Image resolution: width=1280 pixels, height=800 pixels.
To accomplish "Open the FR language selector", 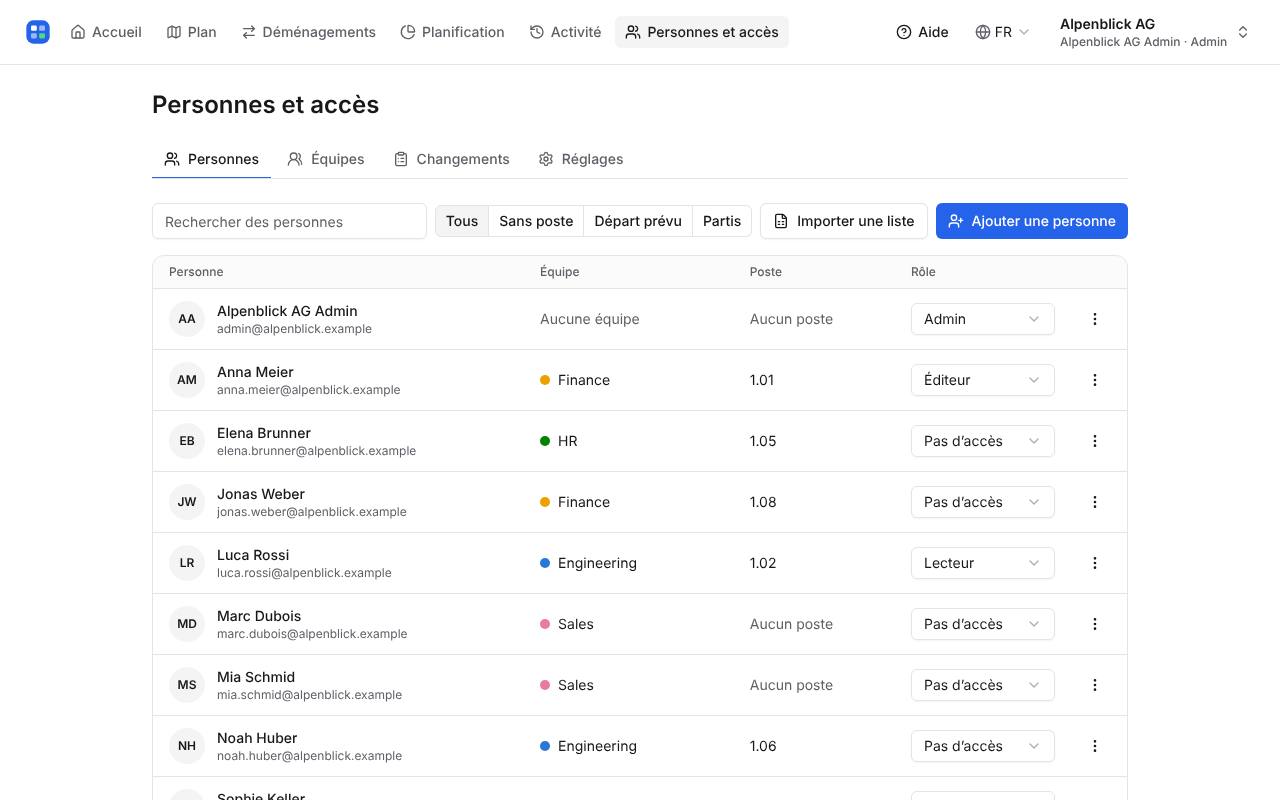I will 1002,32.
